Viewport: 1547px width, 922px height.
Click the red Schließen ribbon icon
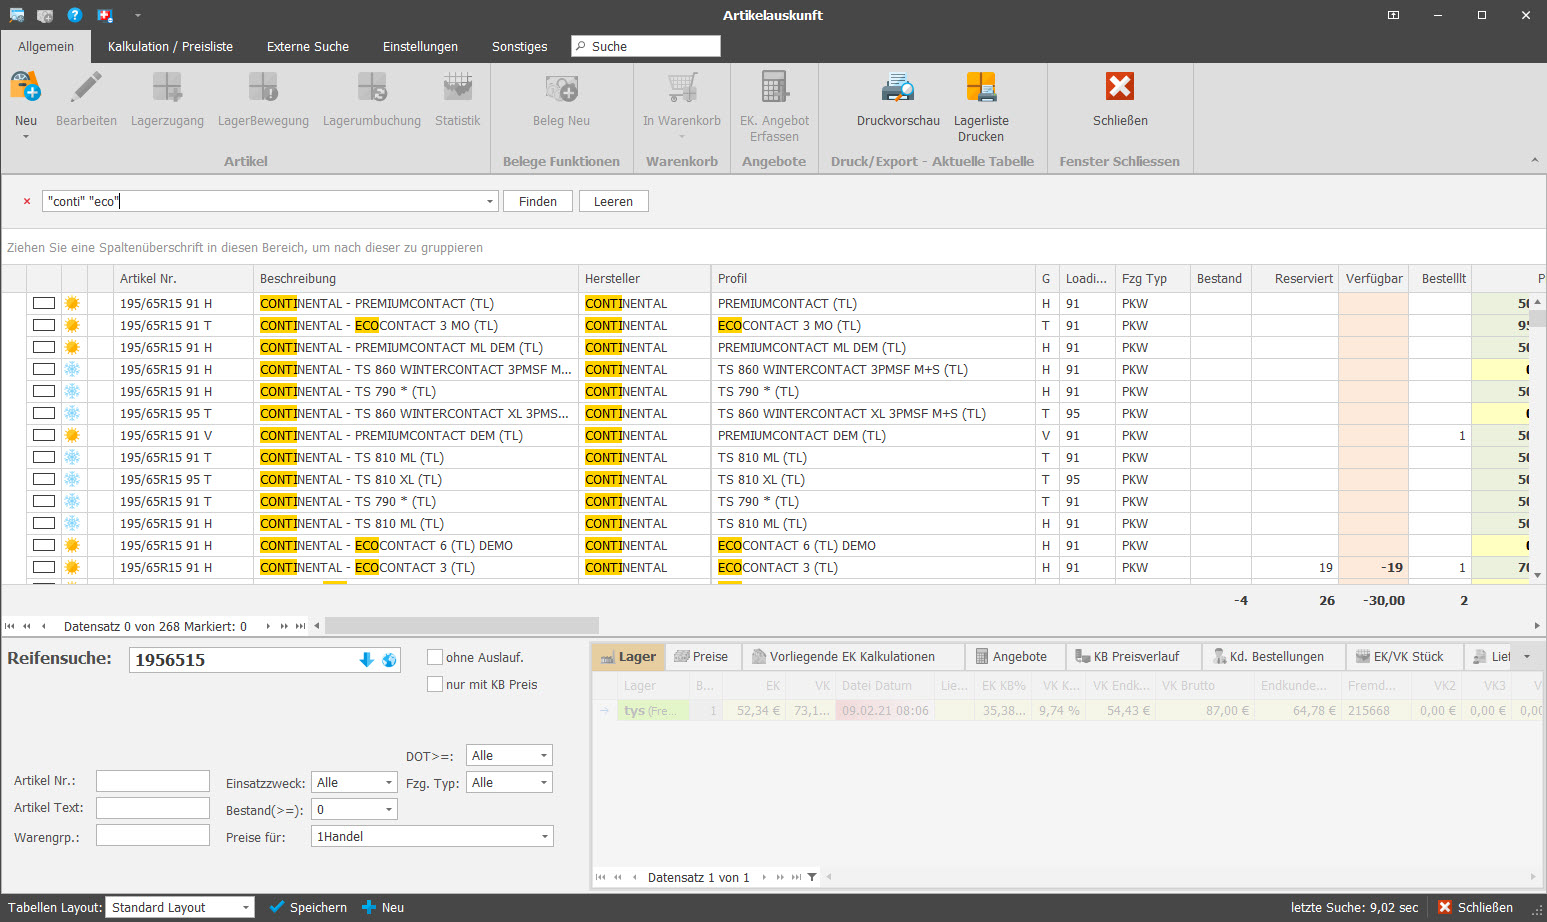(1120, 87)
